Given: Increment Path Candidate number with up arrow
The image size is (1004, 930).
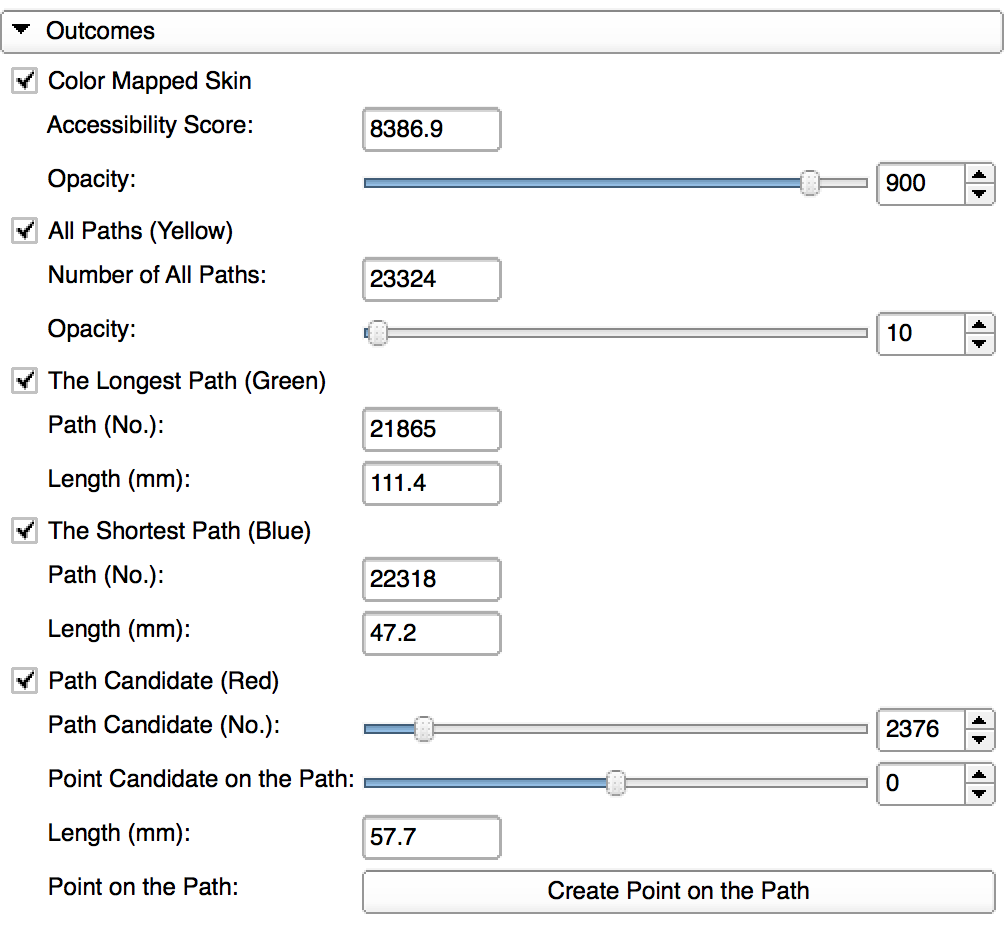Looking at the screenshot, I should [980, 719].
